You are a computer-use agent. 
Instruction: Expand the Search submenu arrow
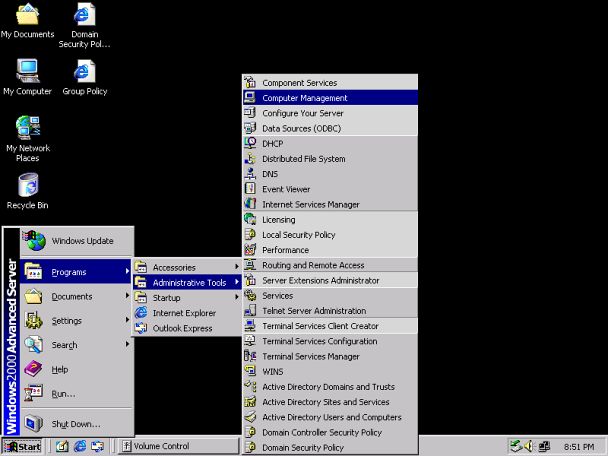127,344
